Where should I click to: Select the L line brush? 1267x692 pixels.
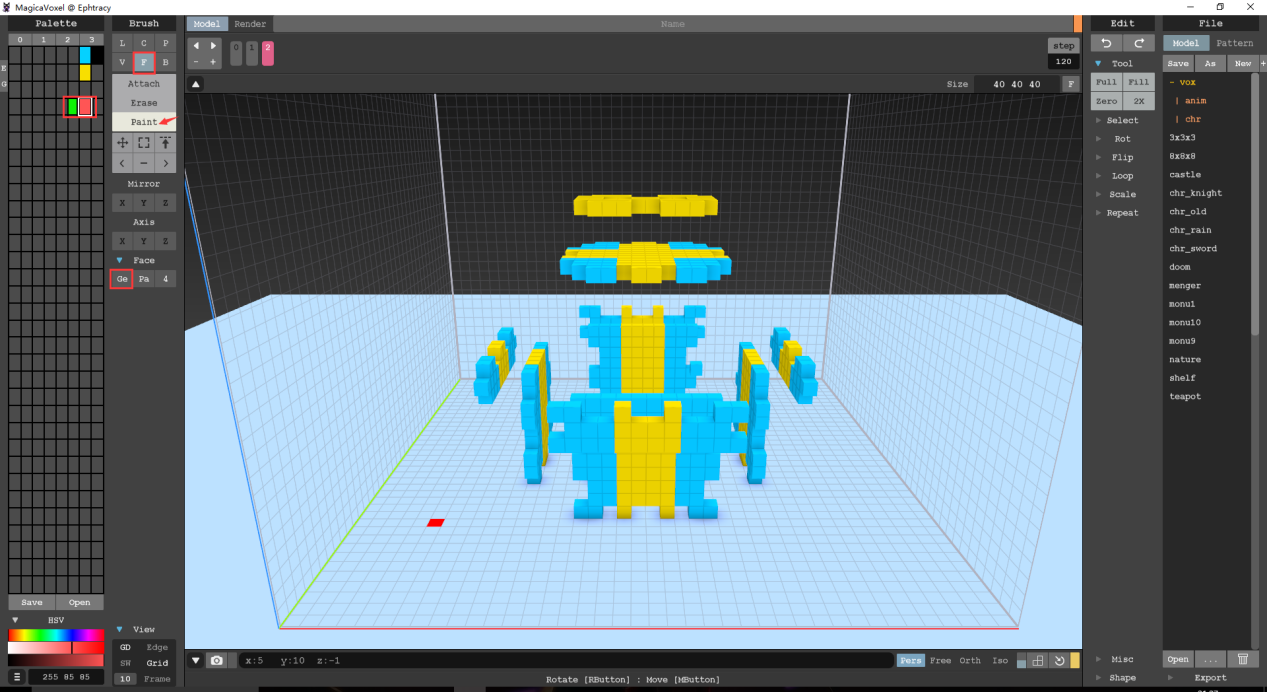pyautogui.click(x=122, y=43)
